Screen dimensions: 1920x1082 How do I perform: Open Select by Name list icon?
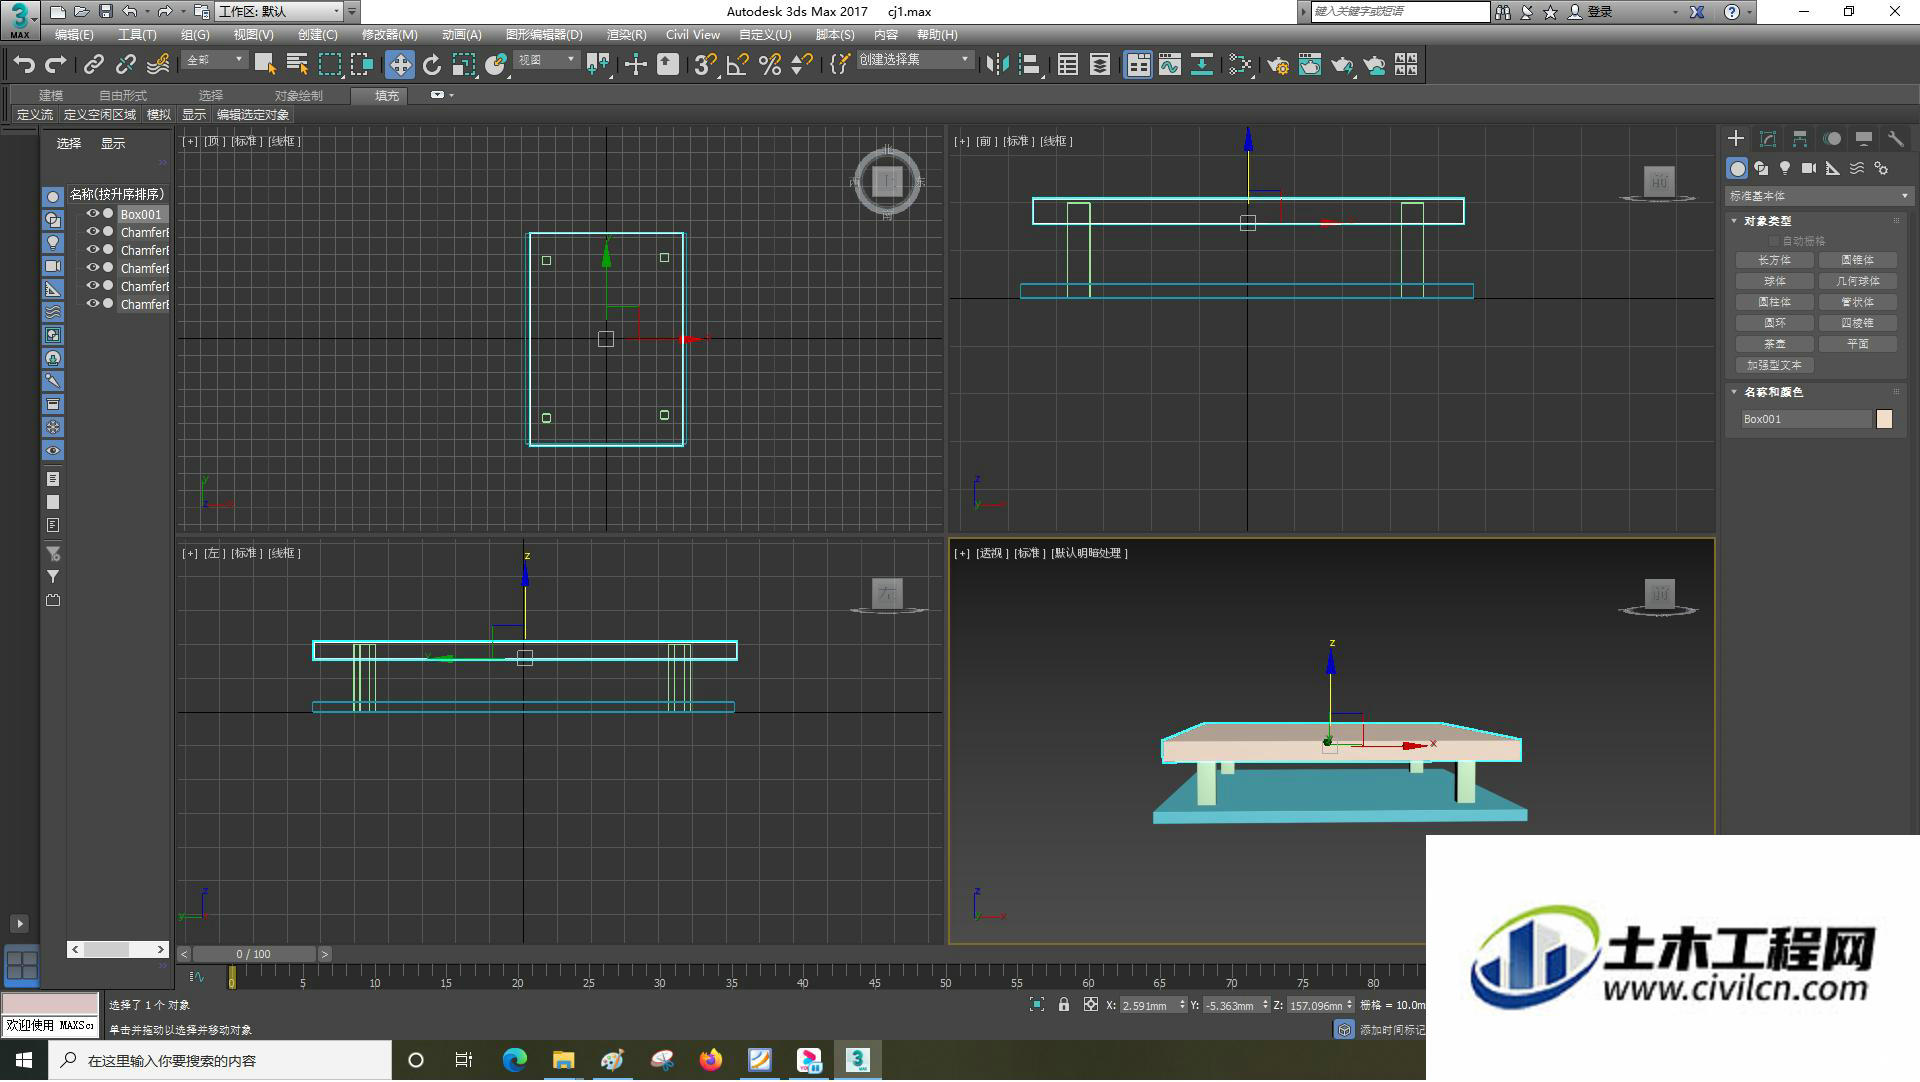point(297,65)
